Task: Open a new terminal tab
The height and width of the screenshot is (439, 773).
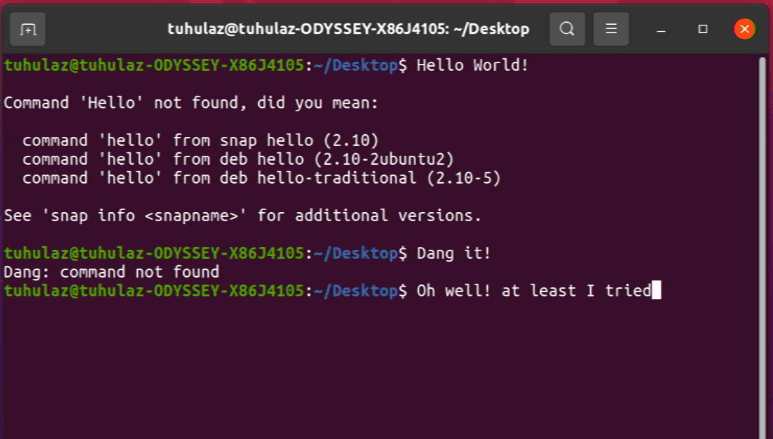Action: click(x=28, y=29)
